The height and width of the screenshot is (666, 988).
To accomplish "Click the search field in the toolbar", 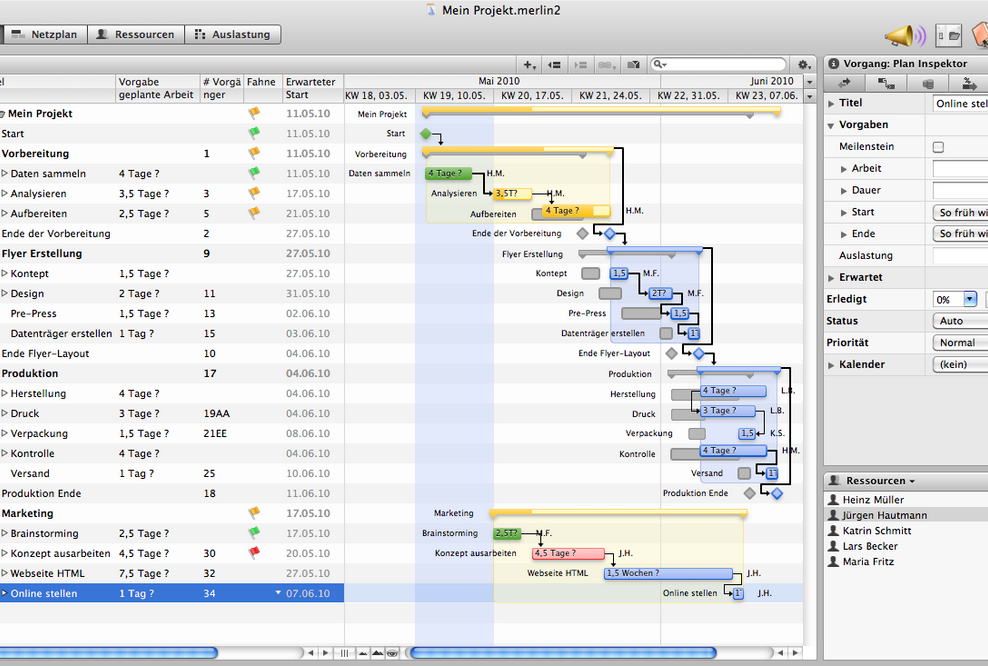I will pos(720,63).
